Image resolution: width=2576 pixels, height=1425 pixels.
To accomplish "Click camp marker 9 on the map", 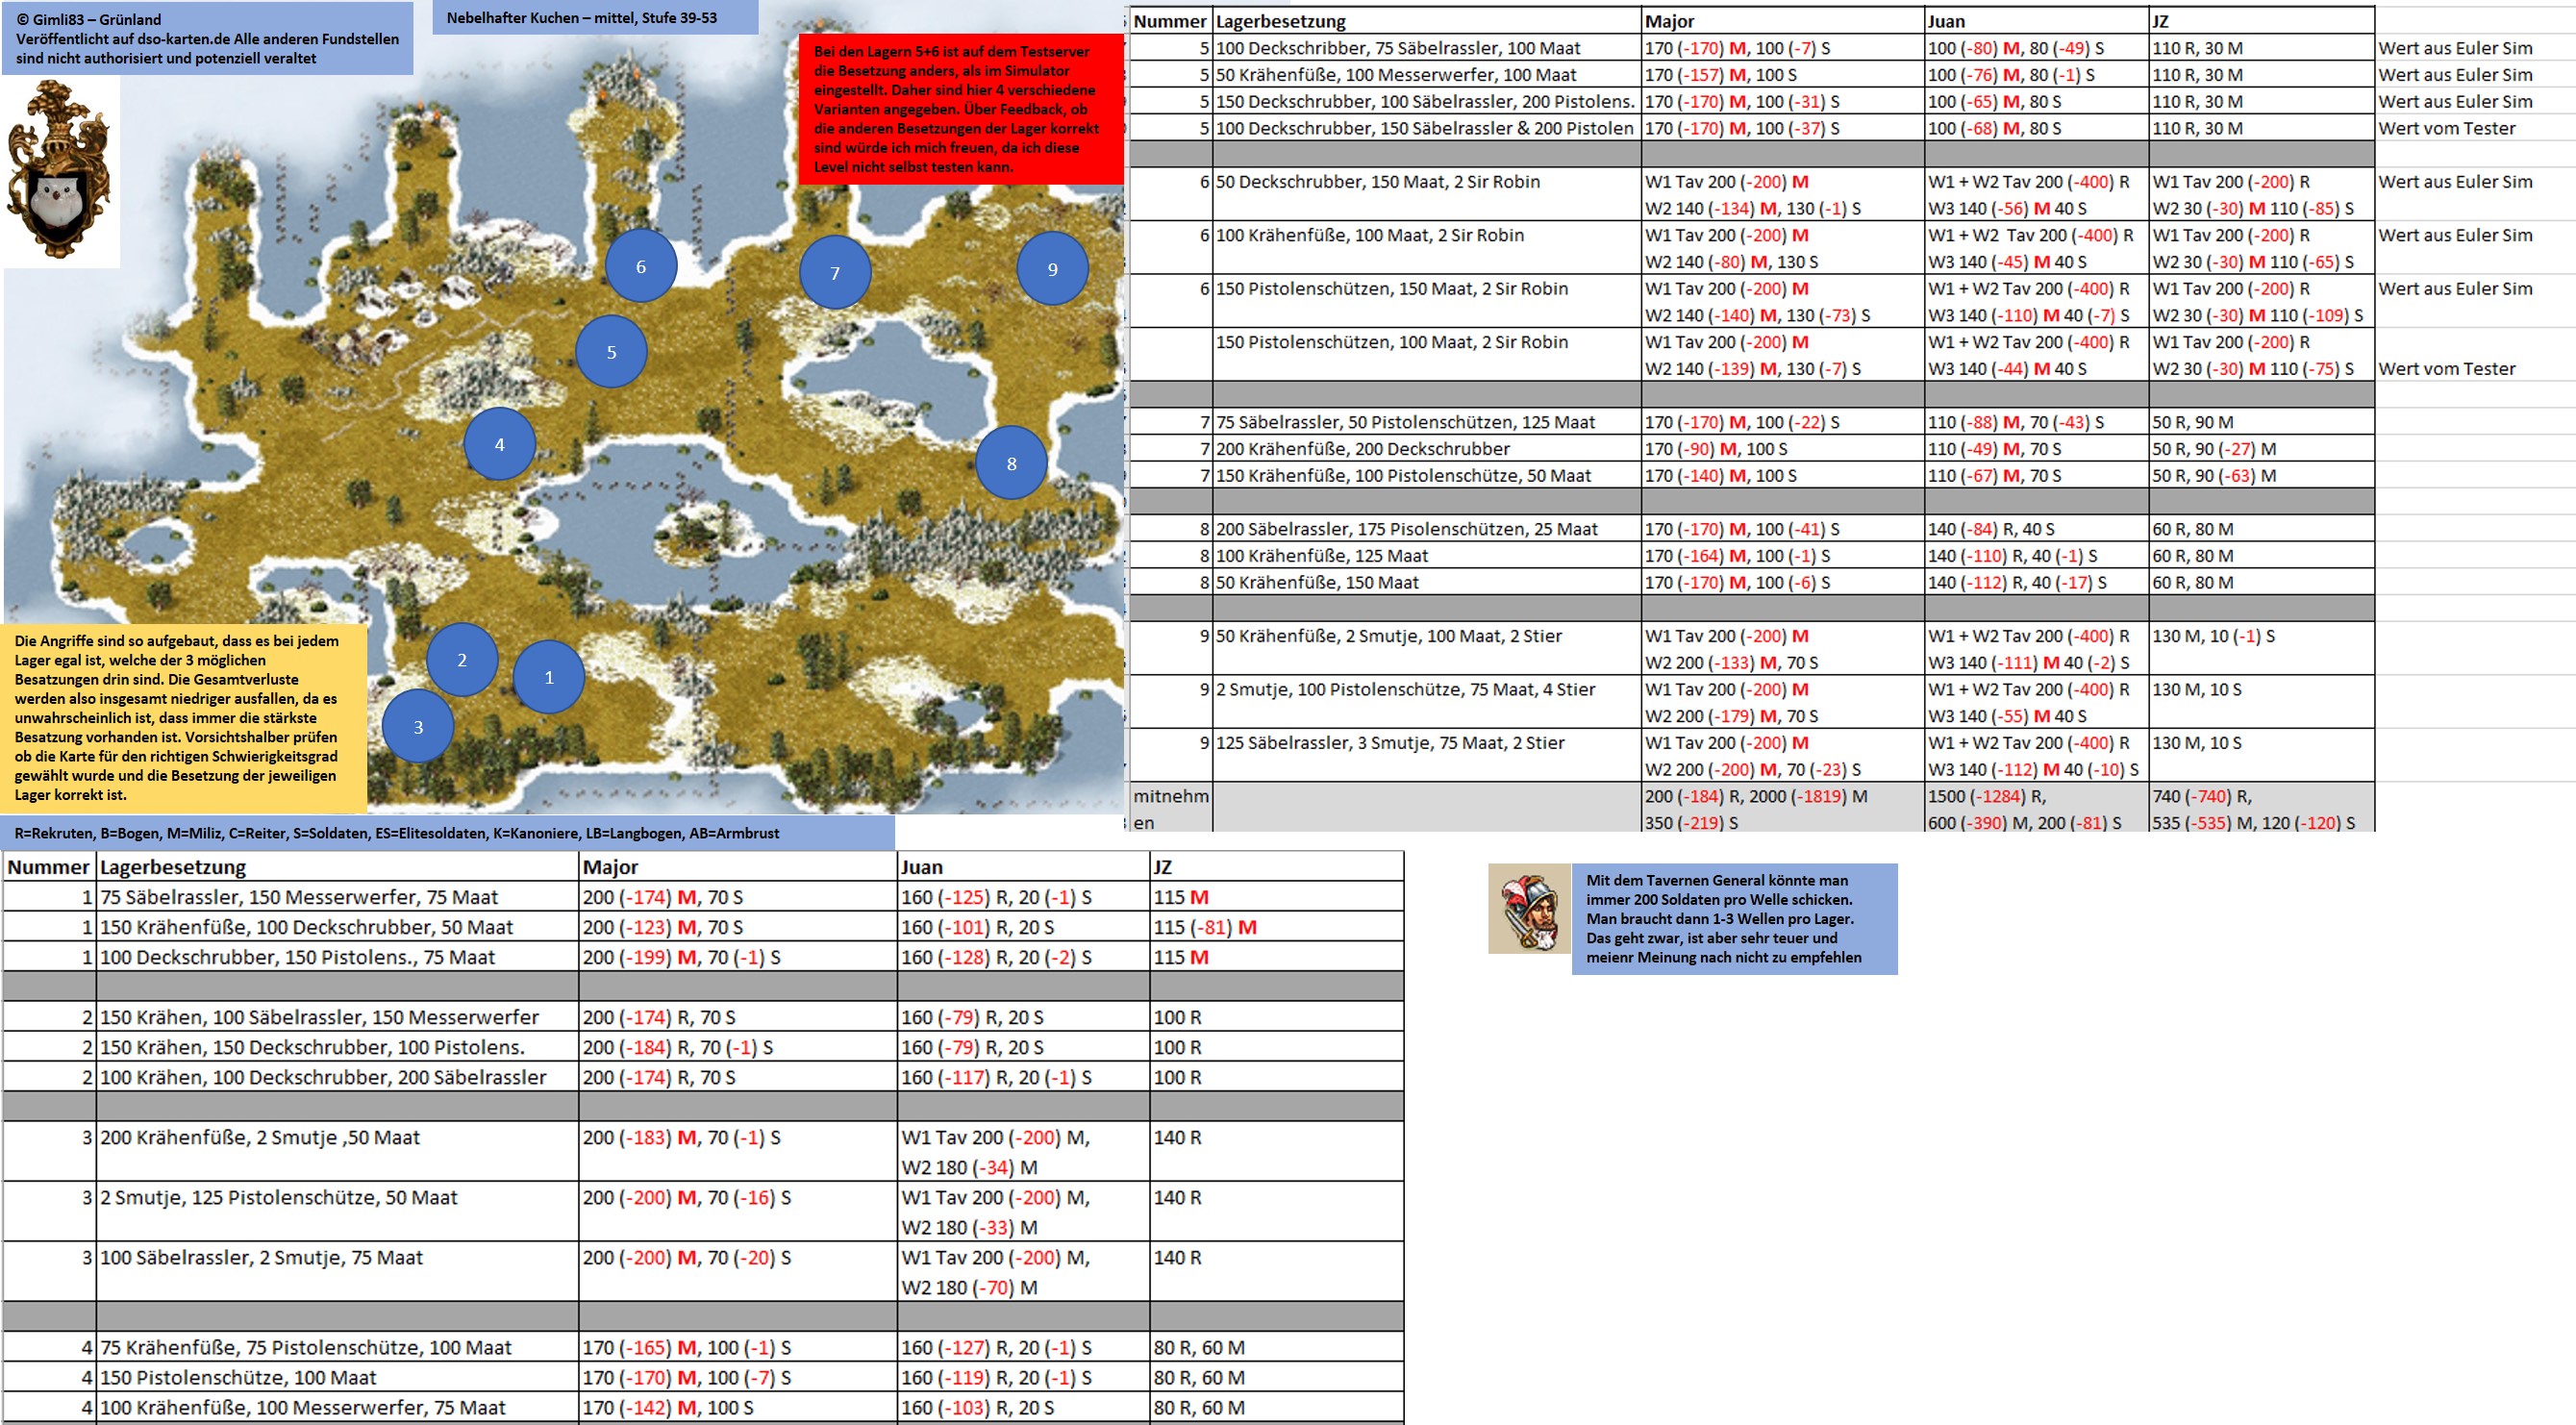I will coord(1052,269).
